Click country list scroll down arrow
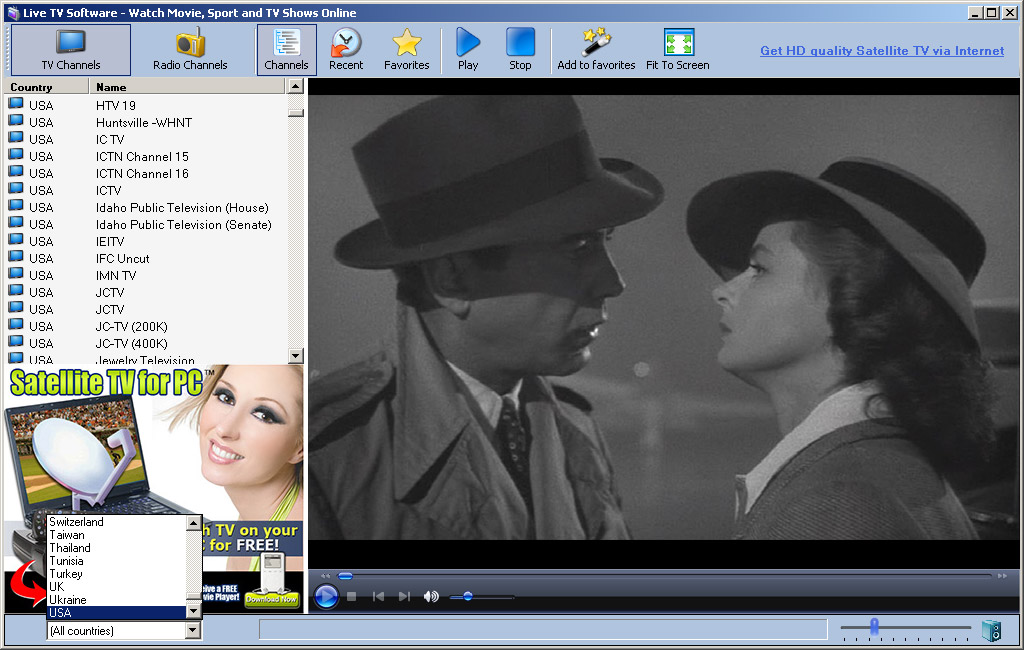The height and width of the screenshot is (650, 1024). click(193, 611)
